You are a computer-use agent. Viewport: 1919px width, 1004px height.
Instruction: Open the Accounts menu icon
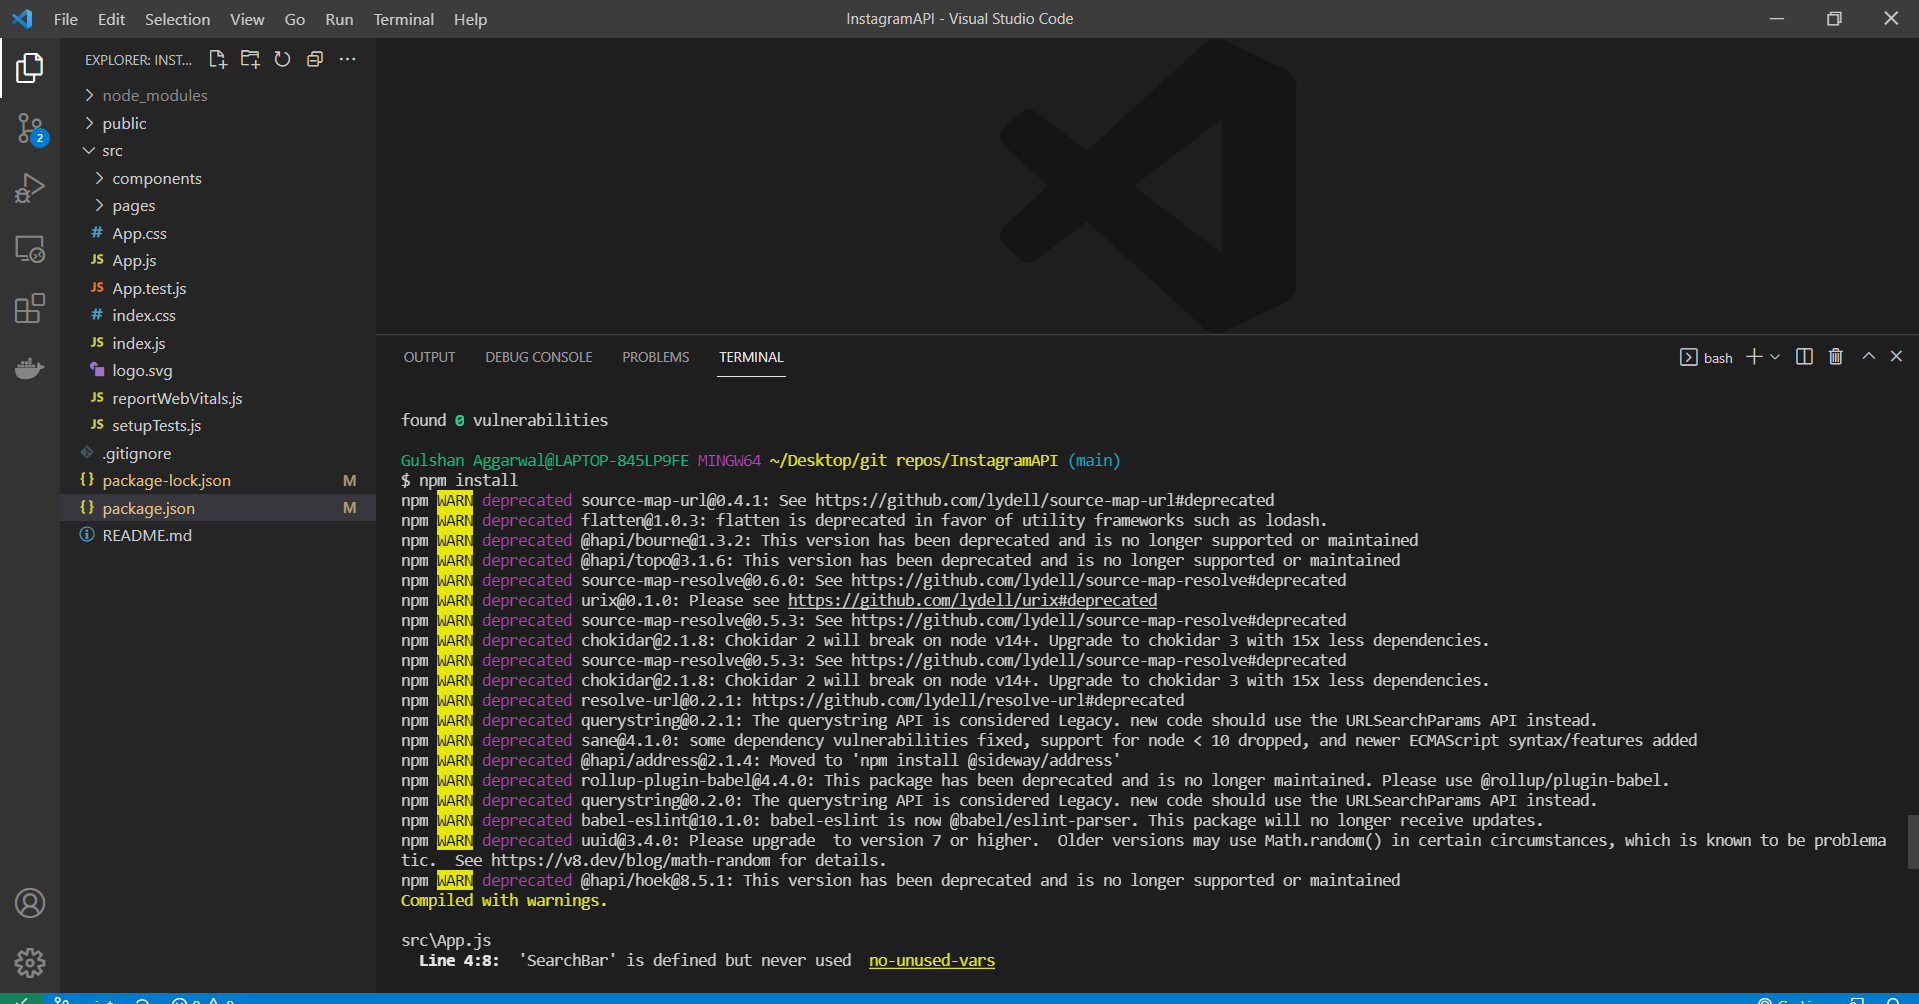30,903
